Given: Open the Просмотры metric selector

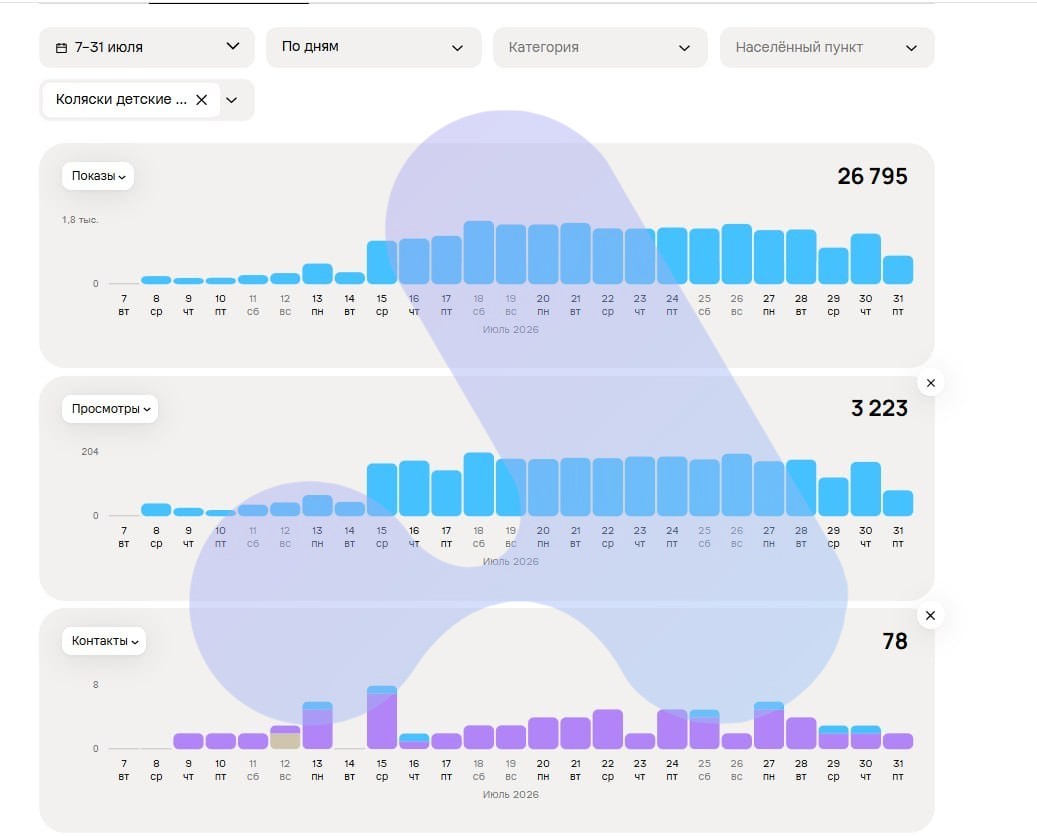Looking at the screenshot, I should click(110, 409).
